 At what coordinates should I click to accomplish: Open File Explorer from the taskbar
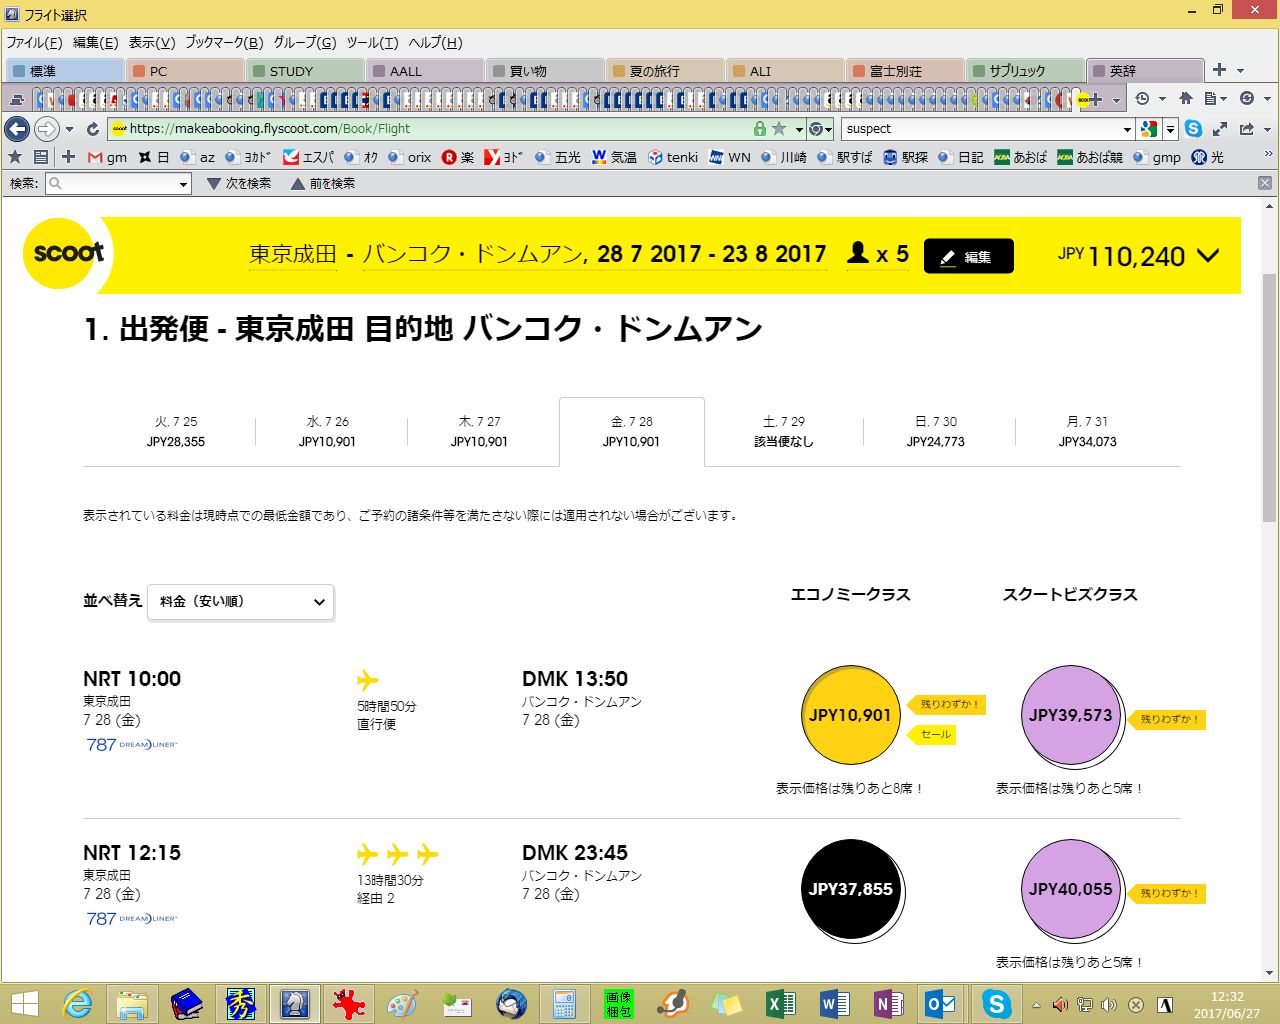(x=131, y=1003)
